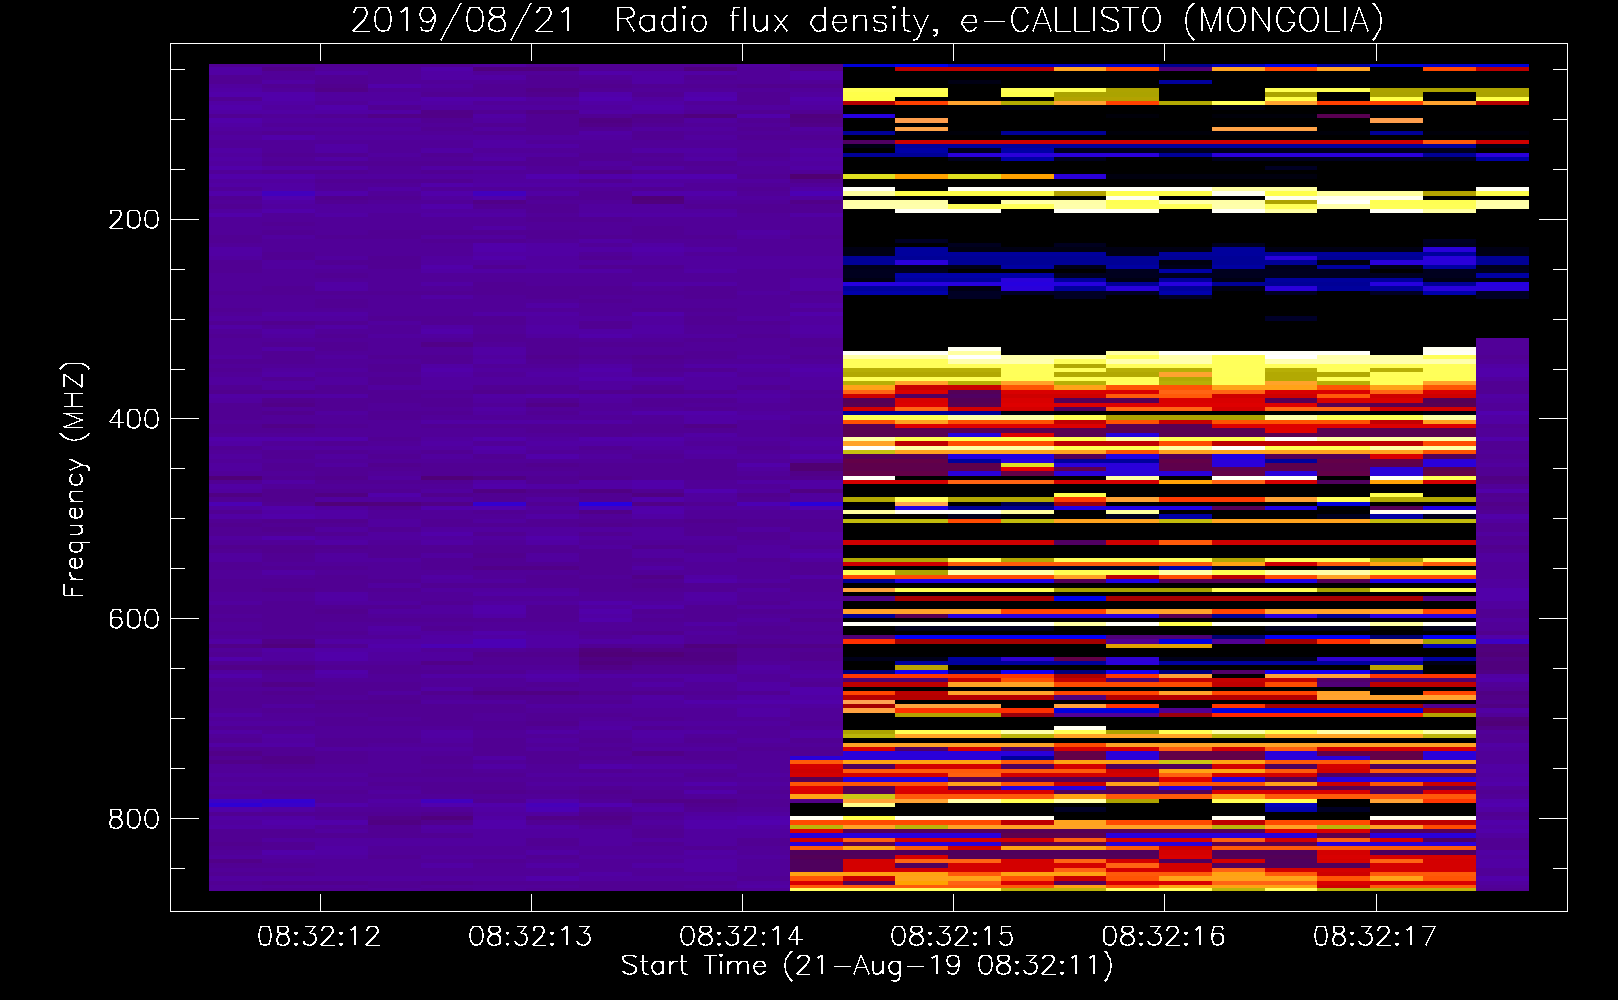Select the 600 frequency tick label
The image size is (1618, 1000).
(x=134, y=620)
